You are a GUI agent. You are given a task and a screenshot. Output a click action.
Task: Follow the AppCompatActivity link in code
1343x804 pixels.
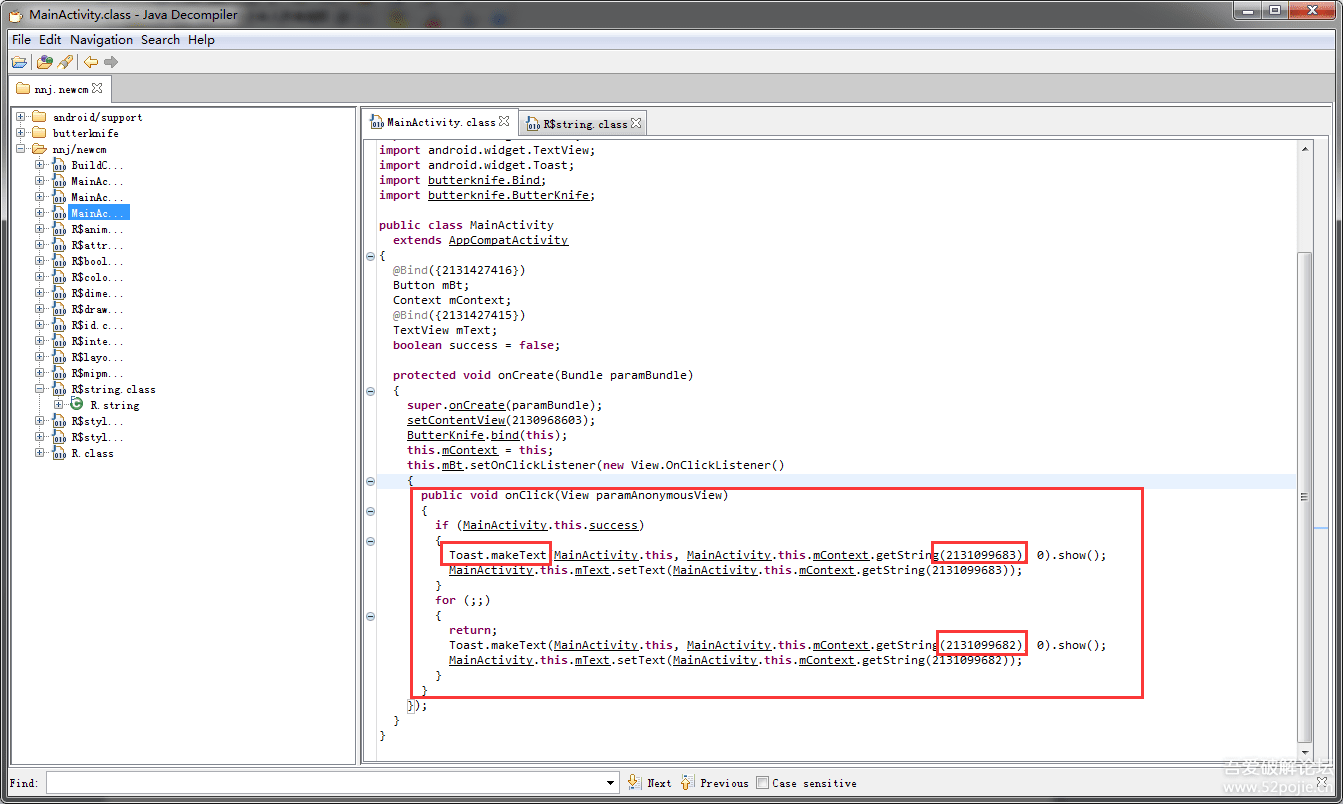coord(508,240)
